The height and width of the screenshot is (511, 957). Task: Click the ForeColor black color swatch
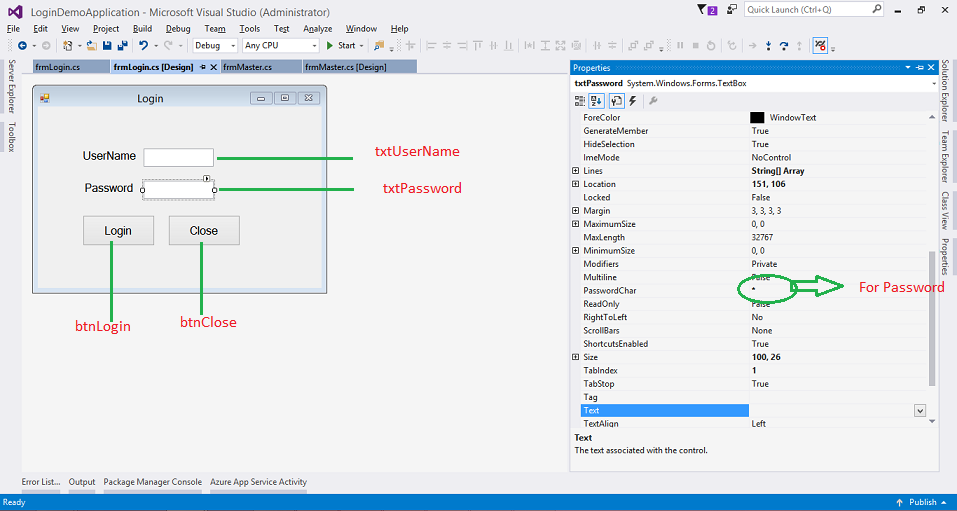757,117
